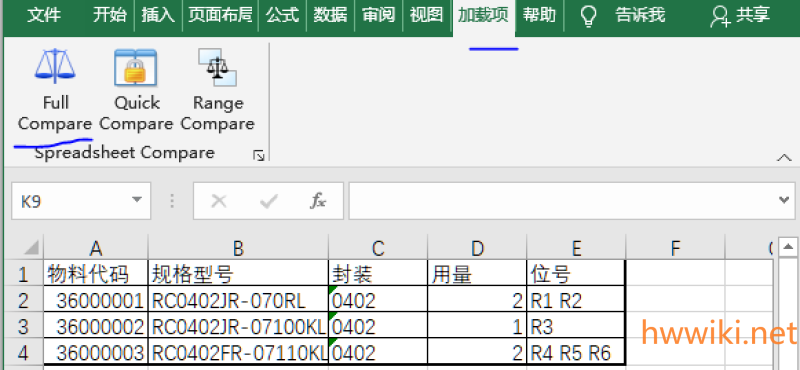The width and height of the screenshot is (800, 370).
Task: Select the 0402 cell in row 2
Action: tap(378, 300)
